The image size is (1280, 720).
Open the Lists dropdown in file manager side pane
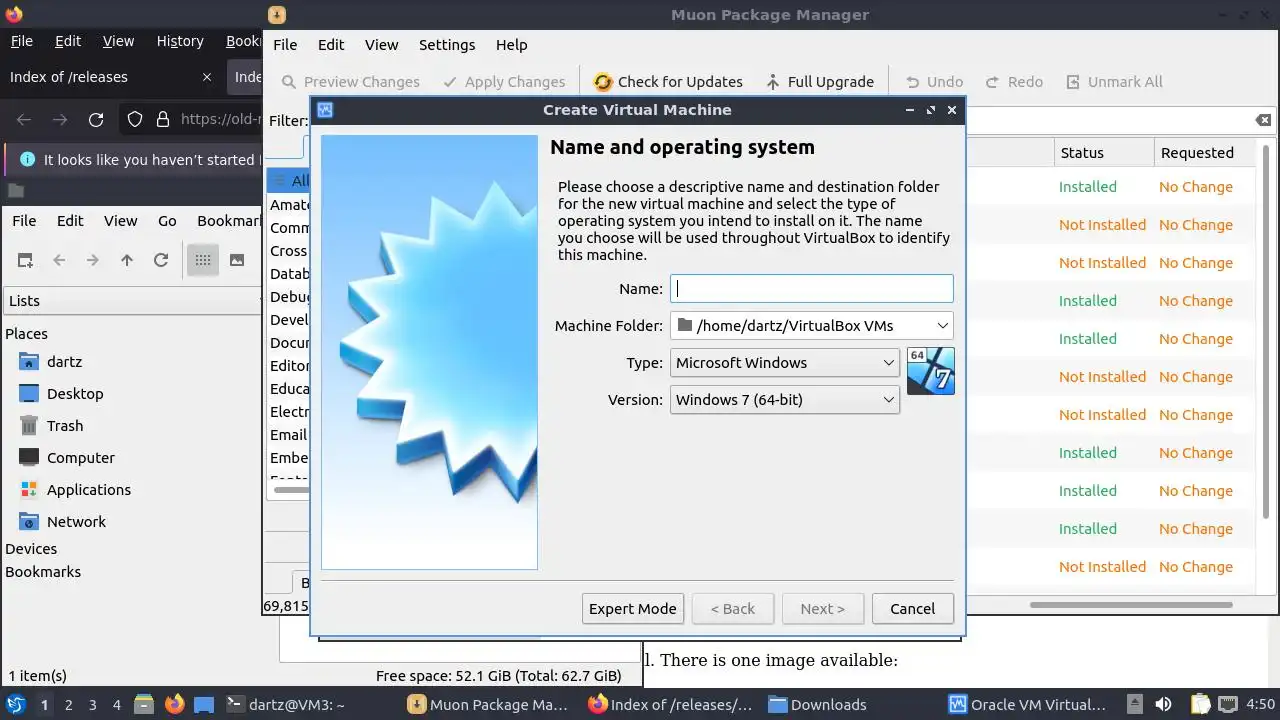click(132, 301)
